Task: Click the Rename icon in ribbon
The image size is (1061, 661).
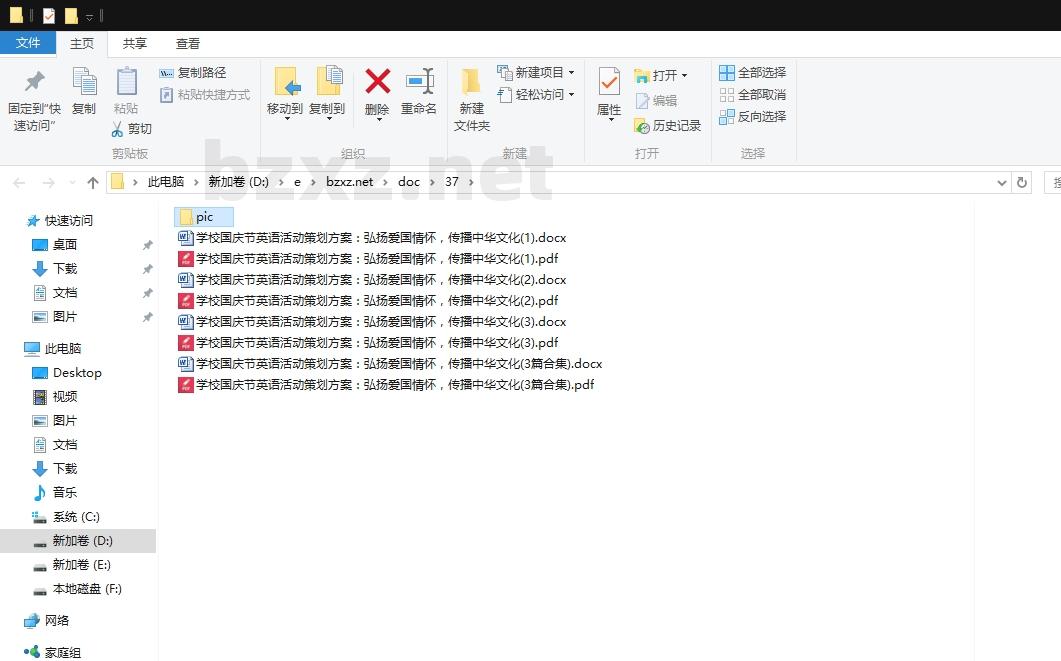Action: point(419,82)
